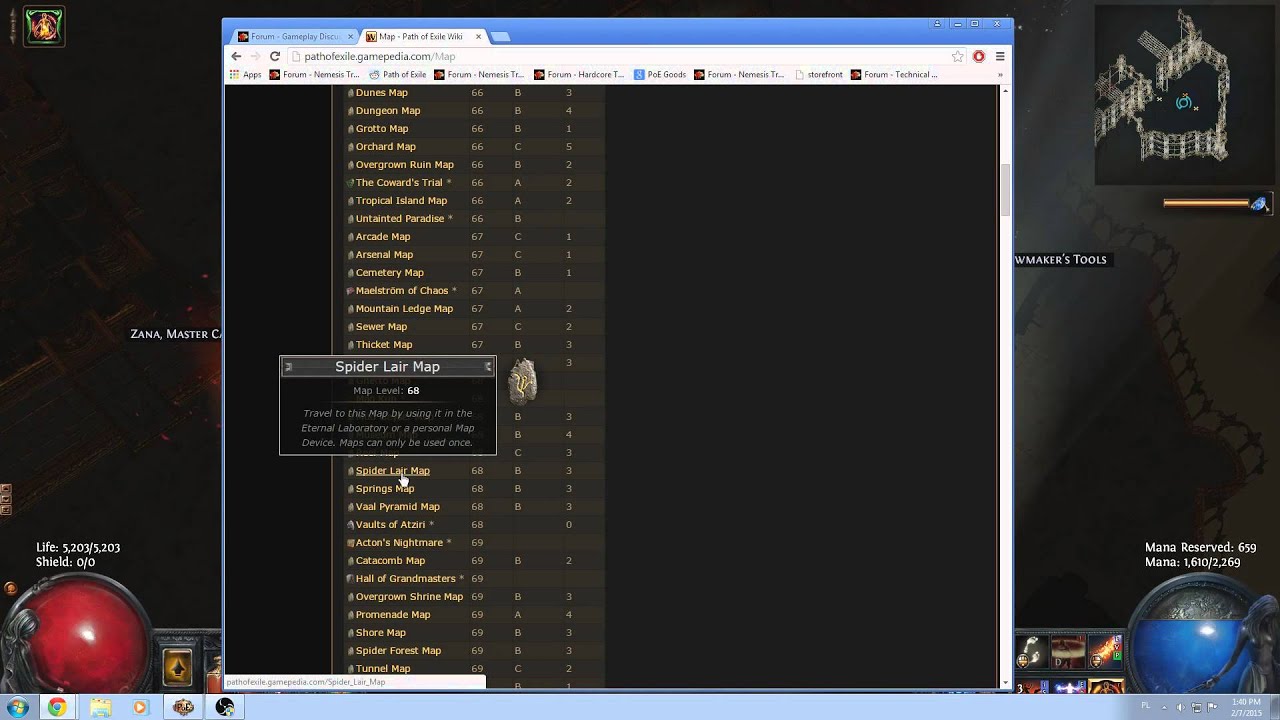The image size is (1280, 720).
Task: Click the browser page vertical scrollbar
Action: tap(1004, 191)
